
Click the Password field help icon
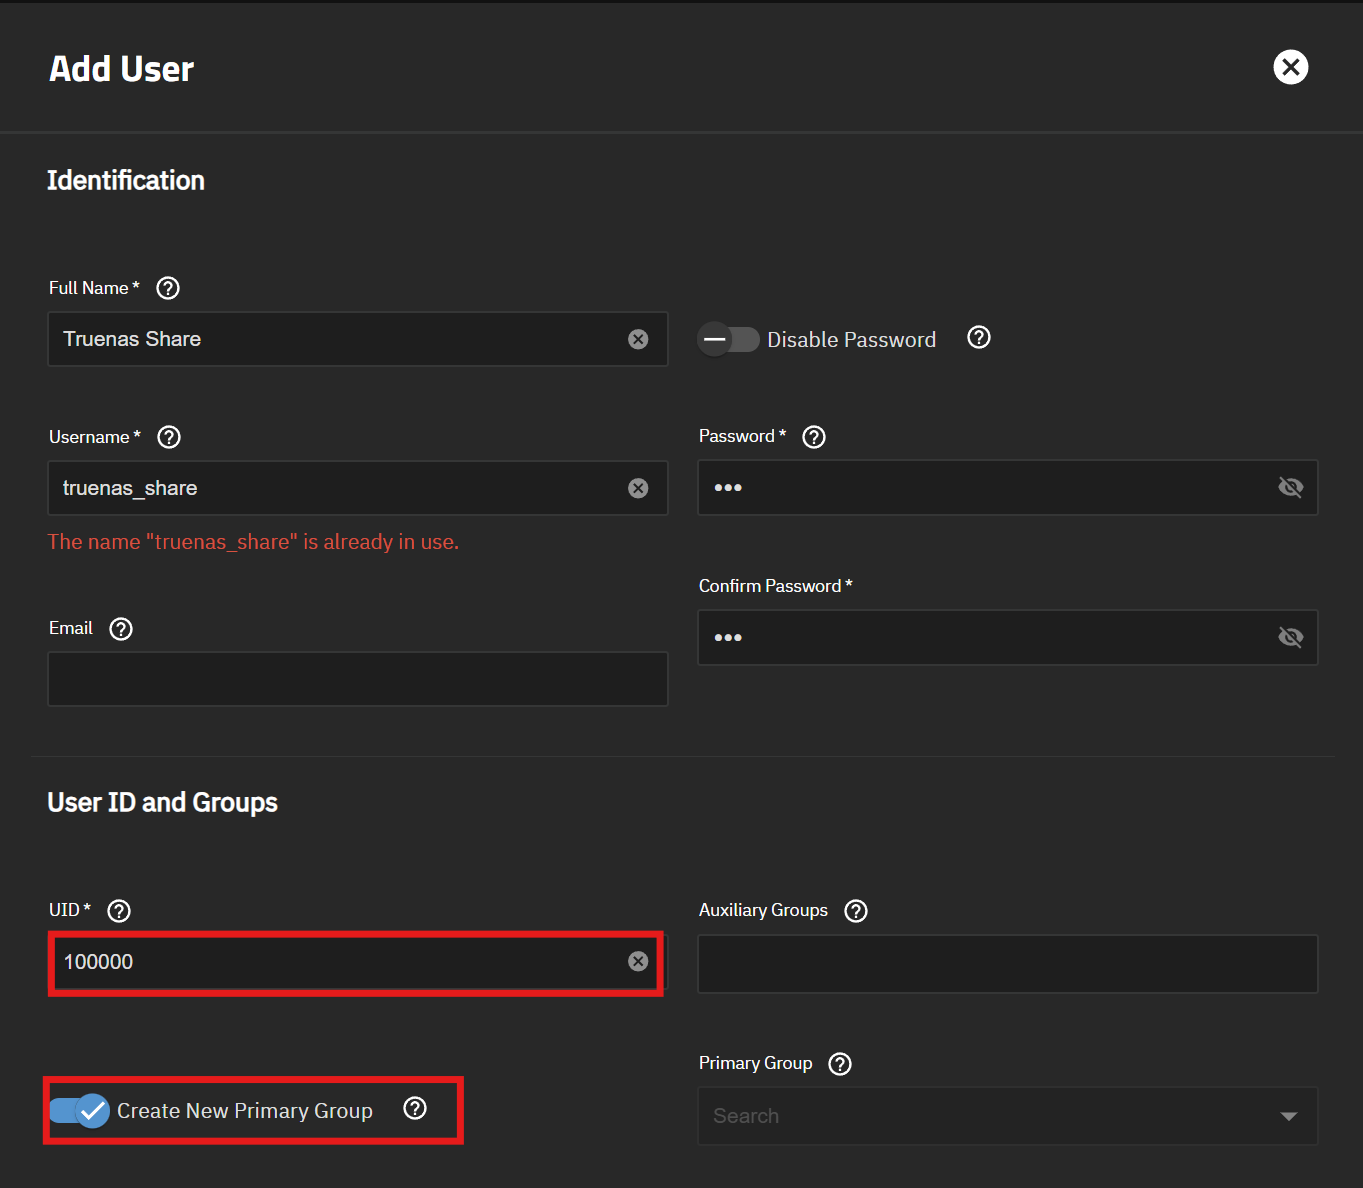click(814, 437)
